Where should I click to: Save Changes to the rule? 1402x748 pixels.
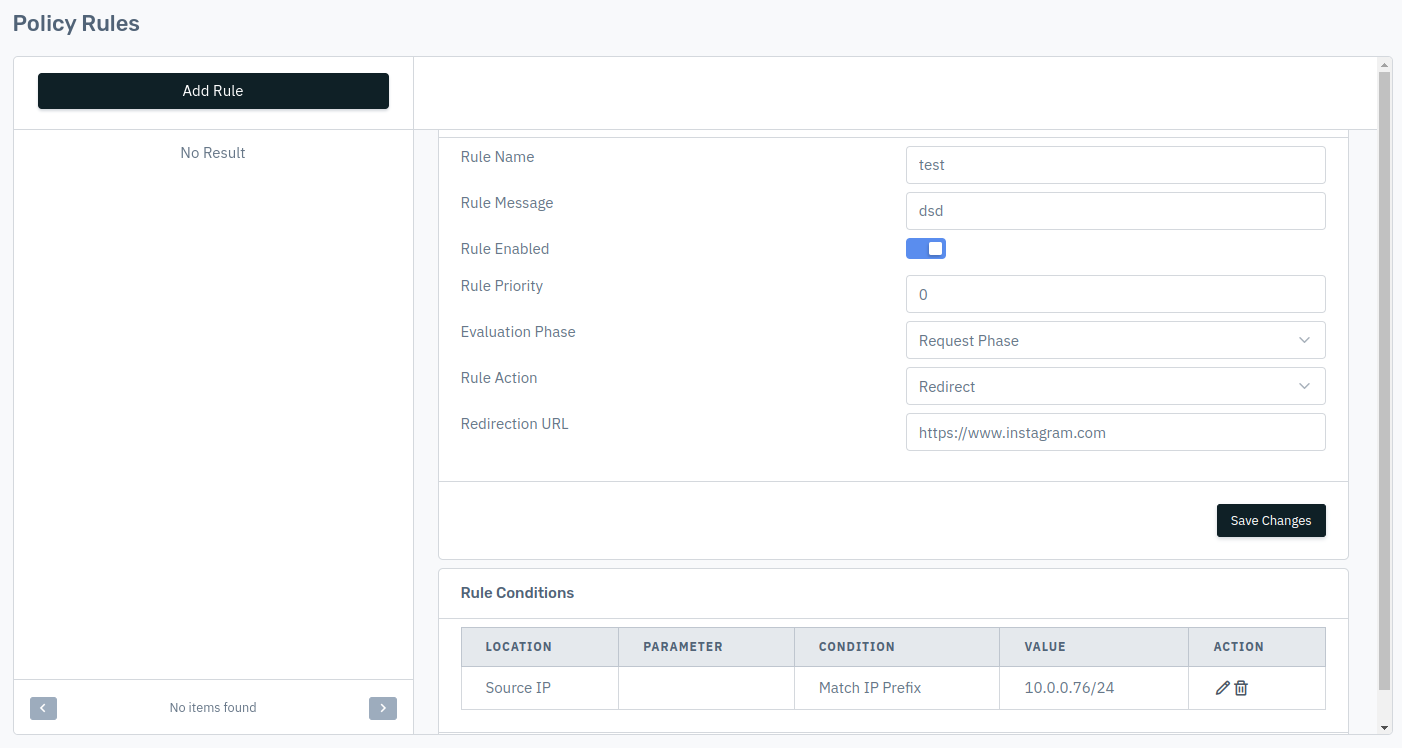(x=1271, y=521)
